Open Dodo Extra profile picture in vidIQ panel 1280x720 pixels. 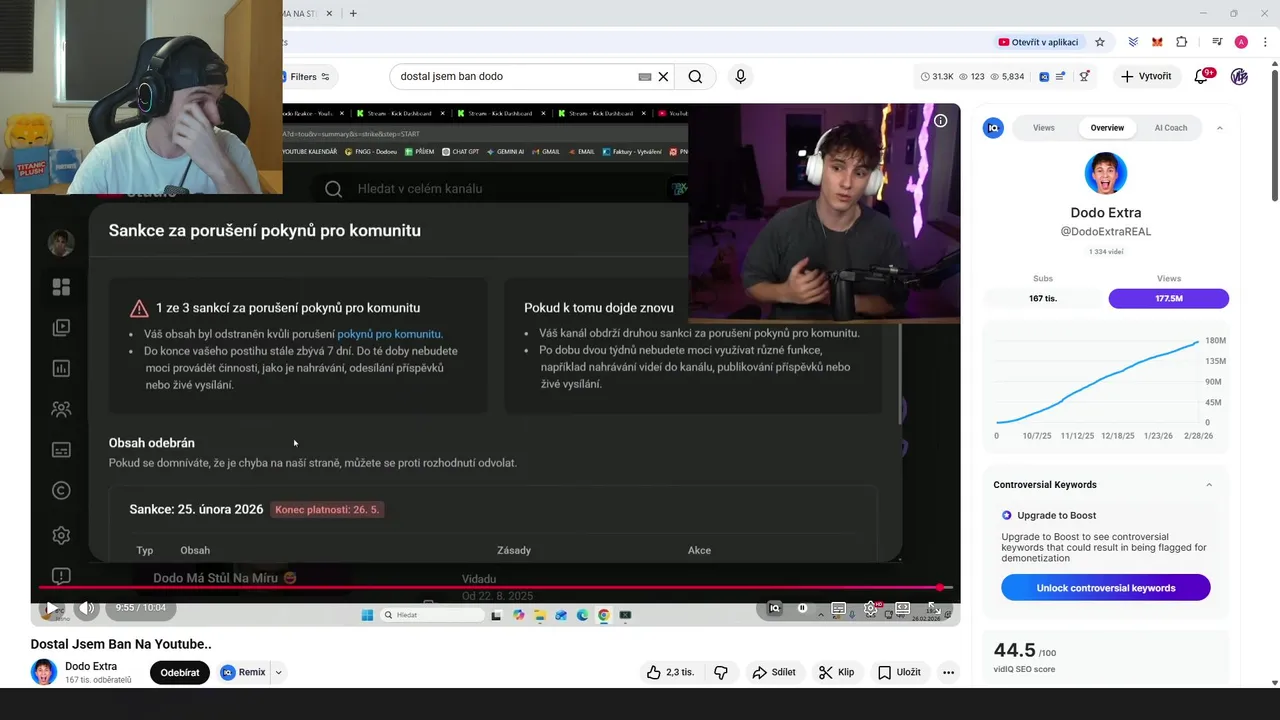pyautogui.click(x=1106, y=174)
